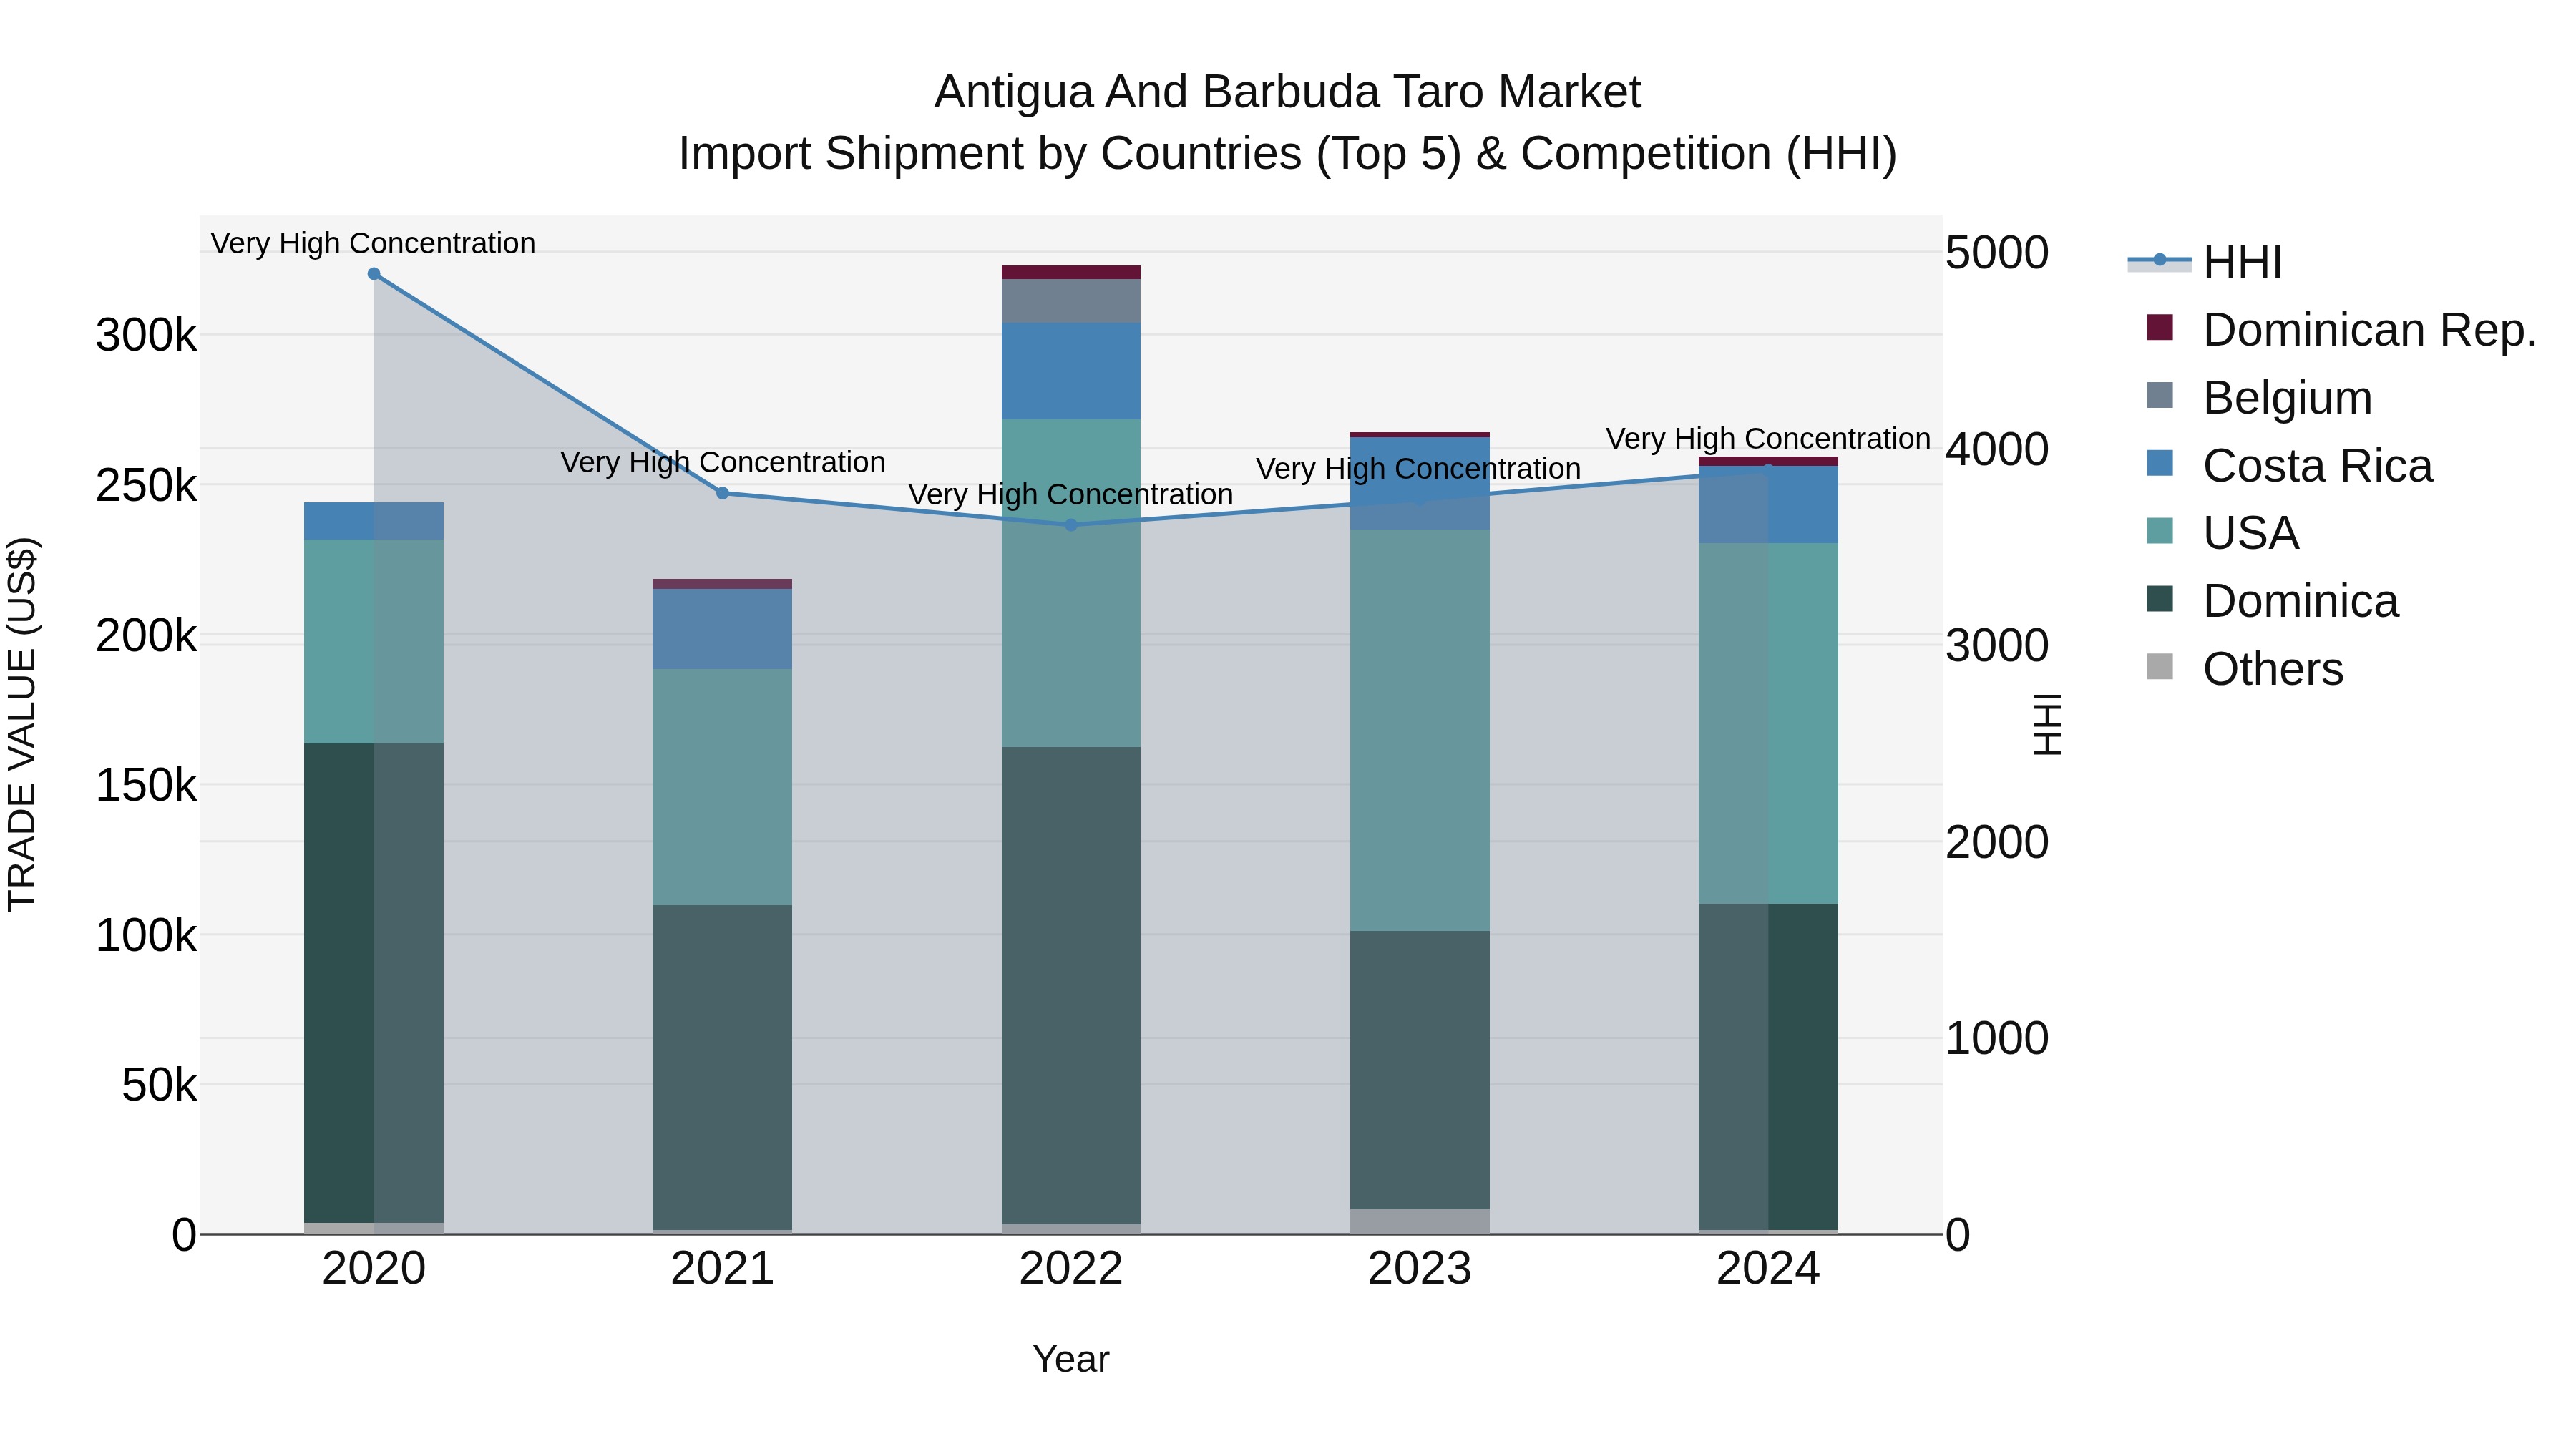This screenshot has width=2576, height=1449.
Task: Click the 2024 Dominican Rep. bar segment
Action: [1768, 462]
